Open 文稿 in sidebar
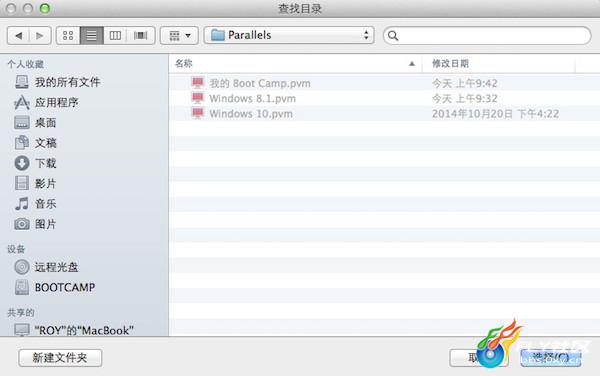This screenshot has width=600, height=376. click(x=46, y=143)
